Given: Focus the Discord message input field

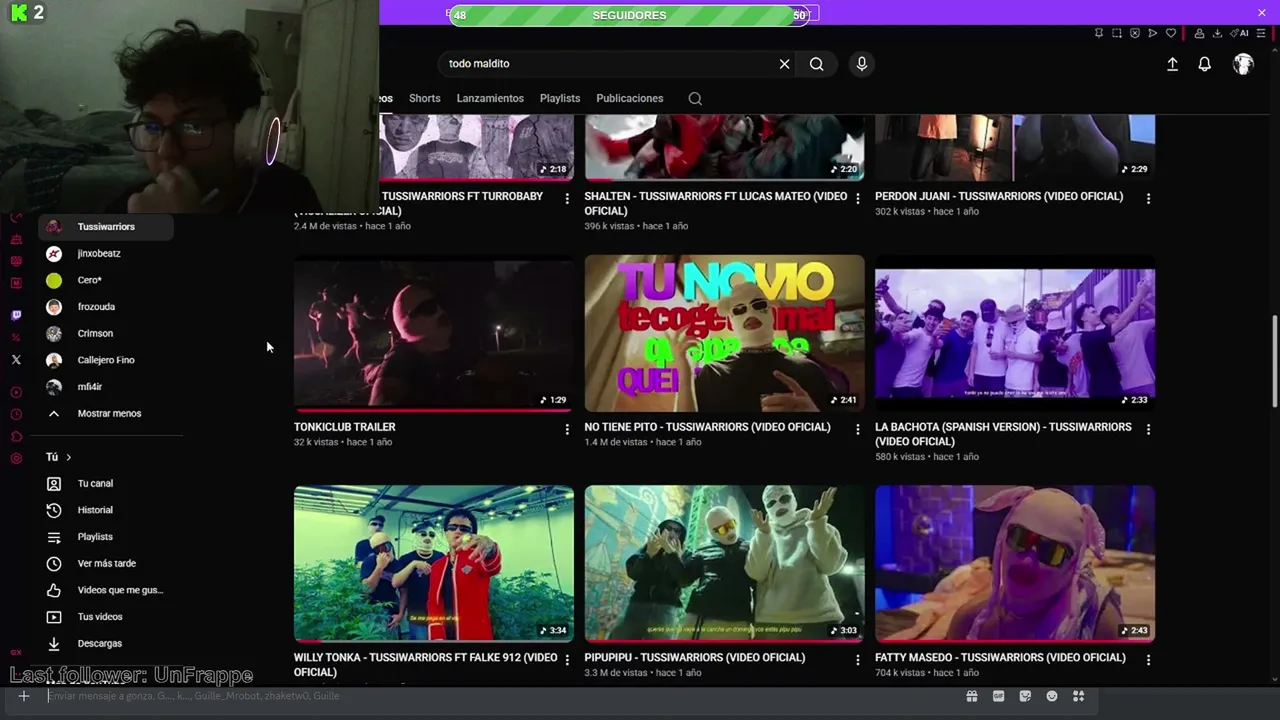Looking at the screenshot, I should pyautogui.click(x=500, y=696).
